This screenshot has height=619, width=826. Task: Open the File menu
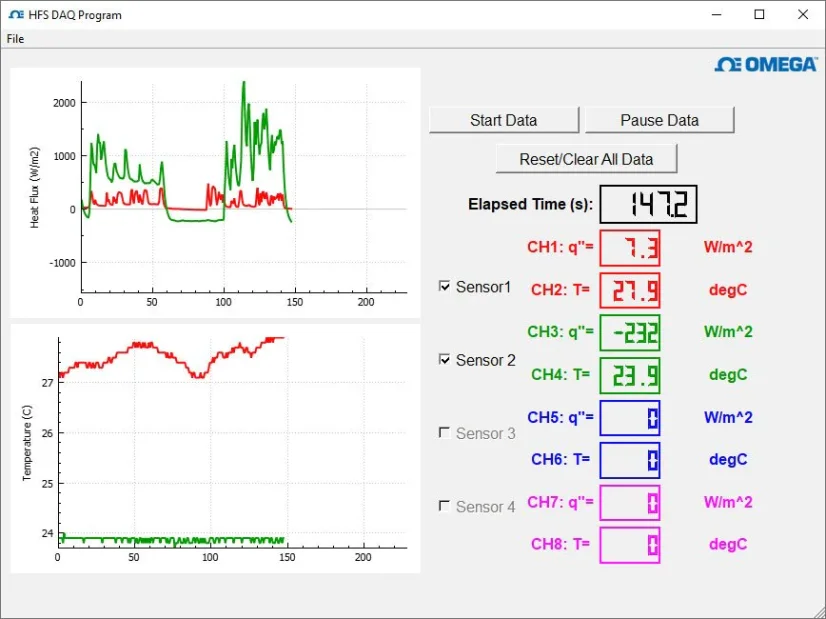15,39
